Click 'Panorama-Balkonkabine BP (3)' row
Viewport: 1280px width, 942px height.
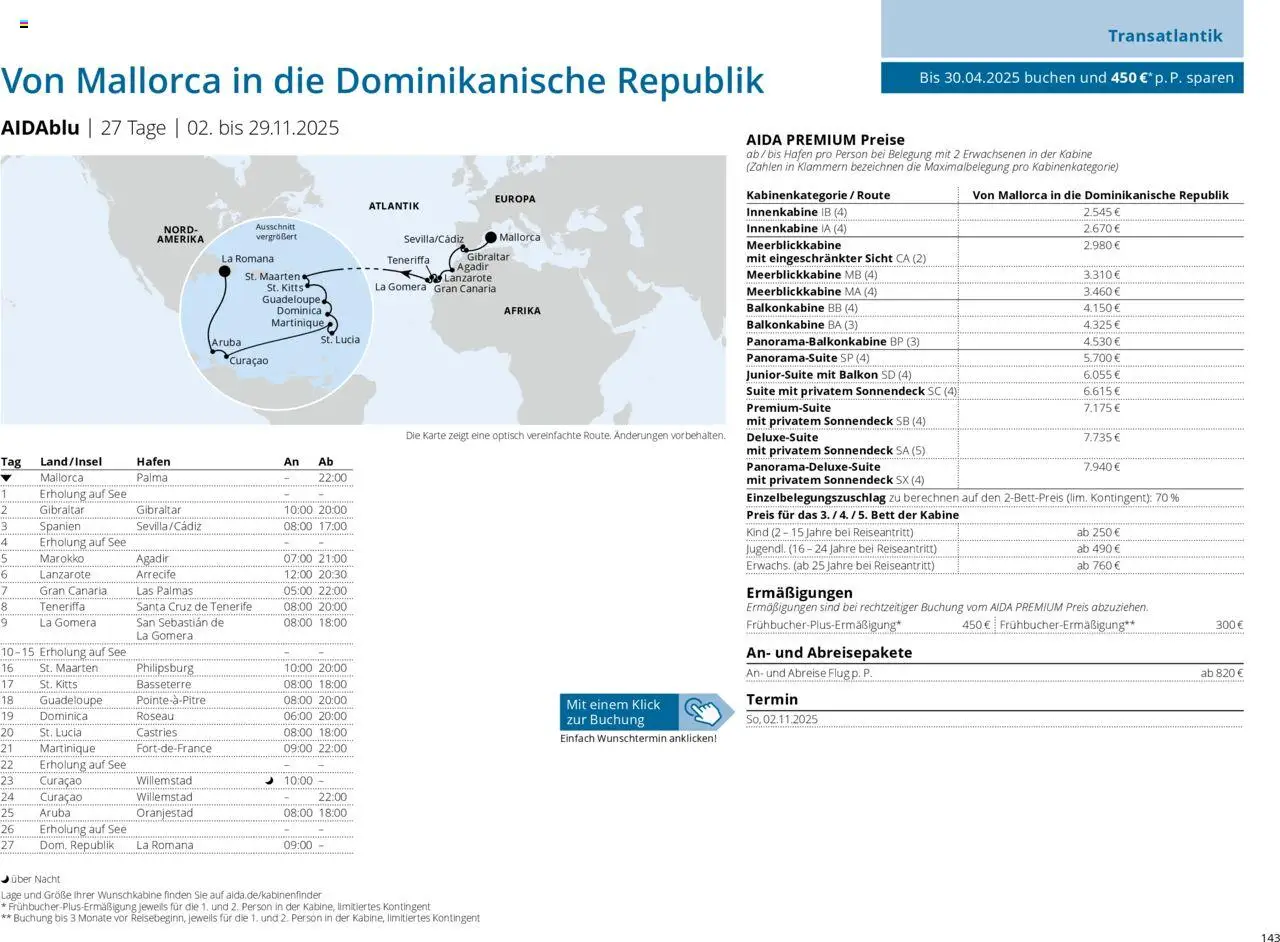[x=995, y=341]
